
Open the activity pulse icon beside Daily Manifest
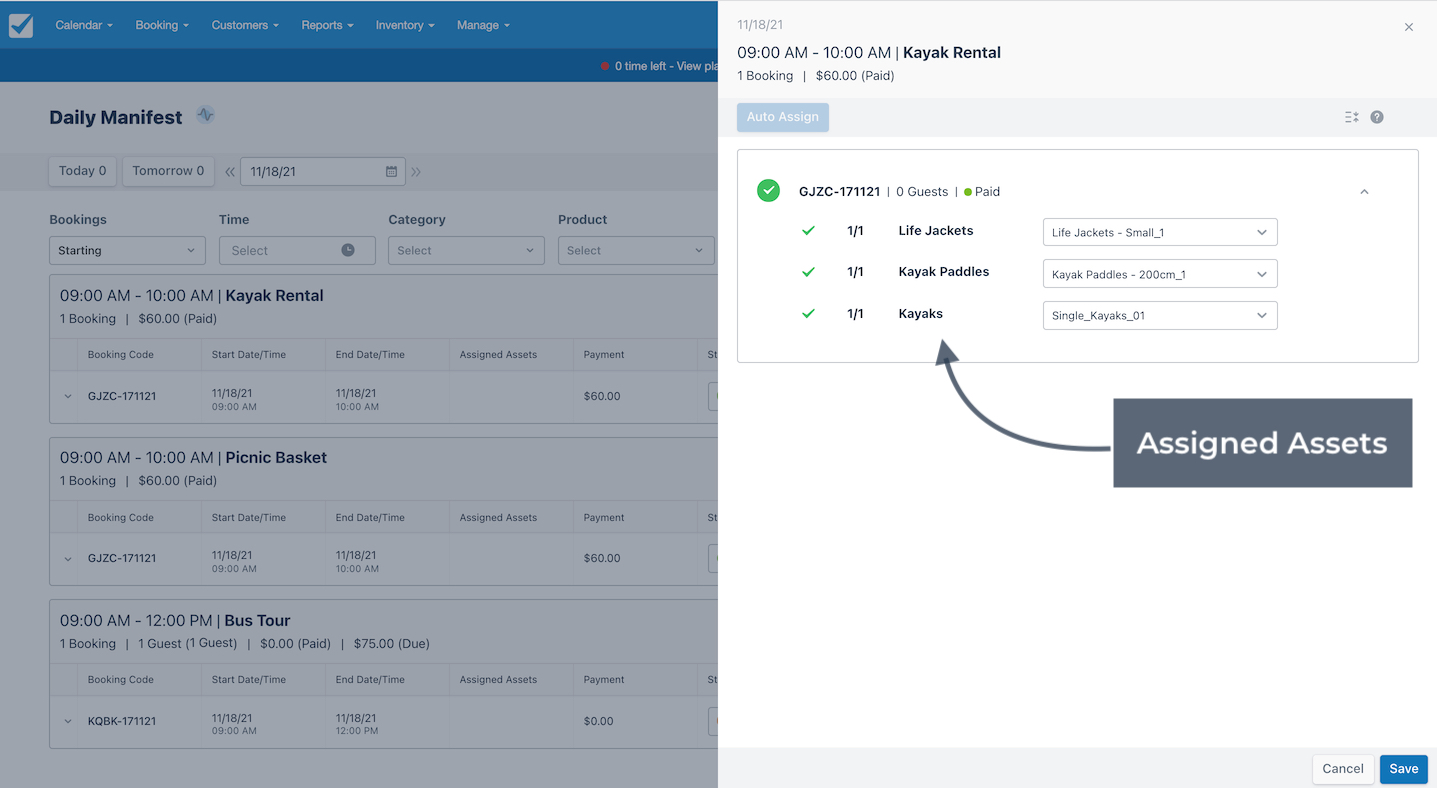tap(205, 115)
